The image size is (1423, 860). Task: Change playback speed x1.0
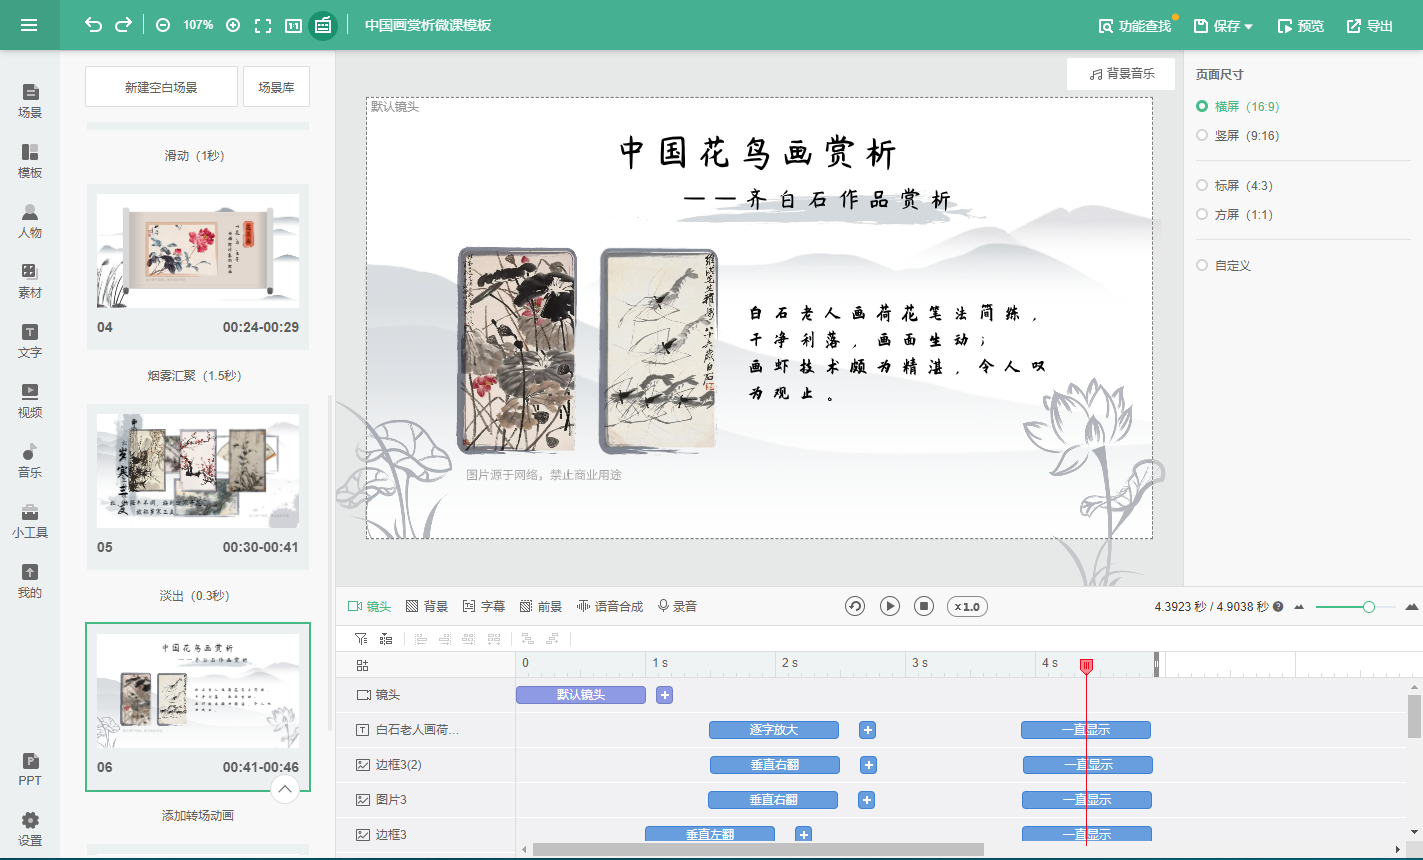967,606
